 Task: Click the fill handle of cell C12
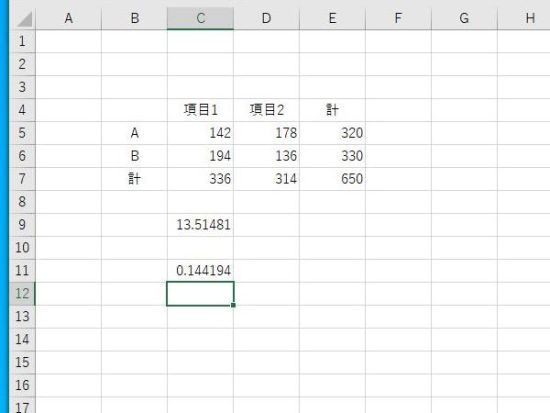[233, 305]
